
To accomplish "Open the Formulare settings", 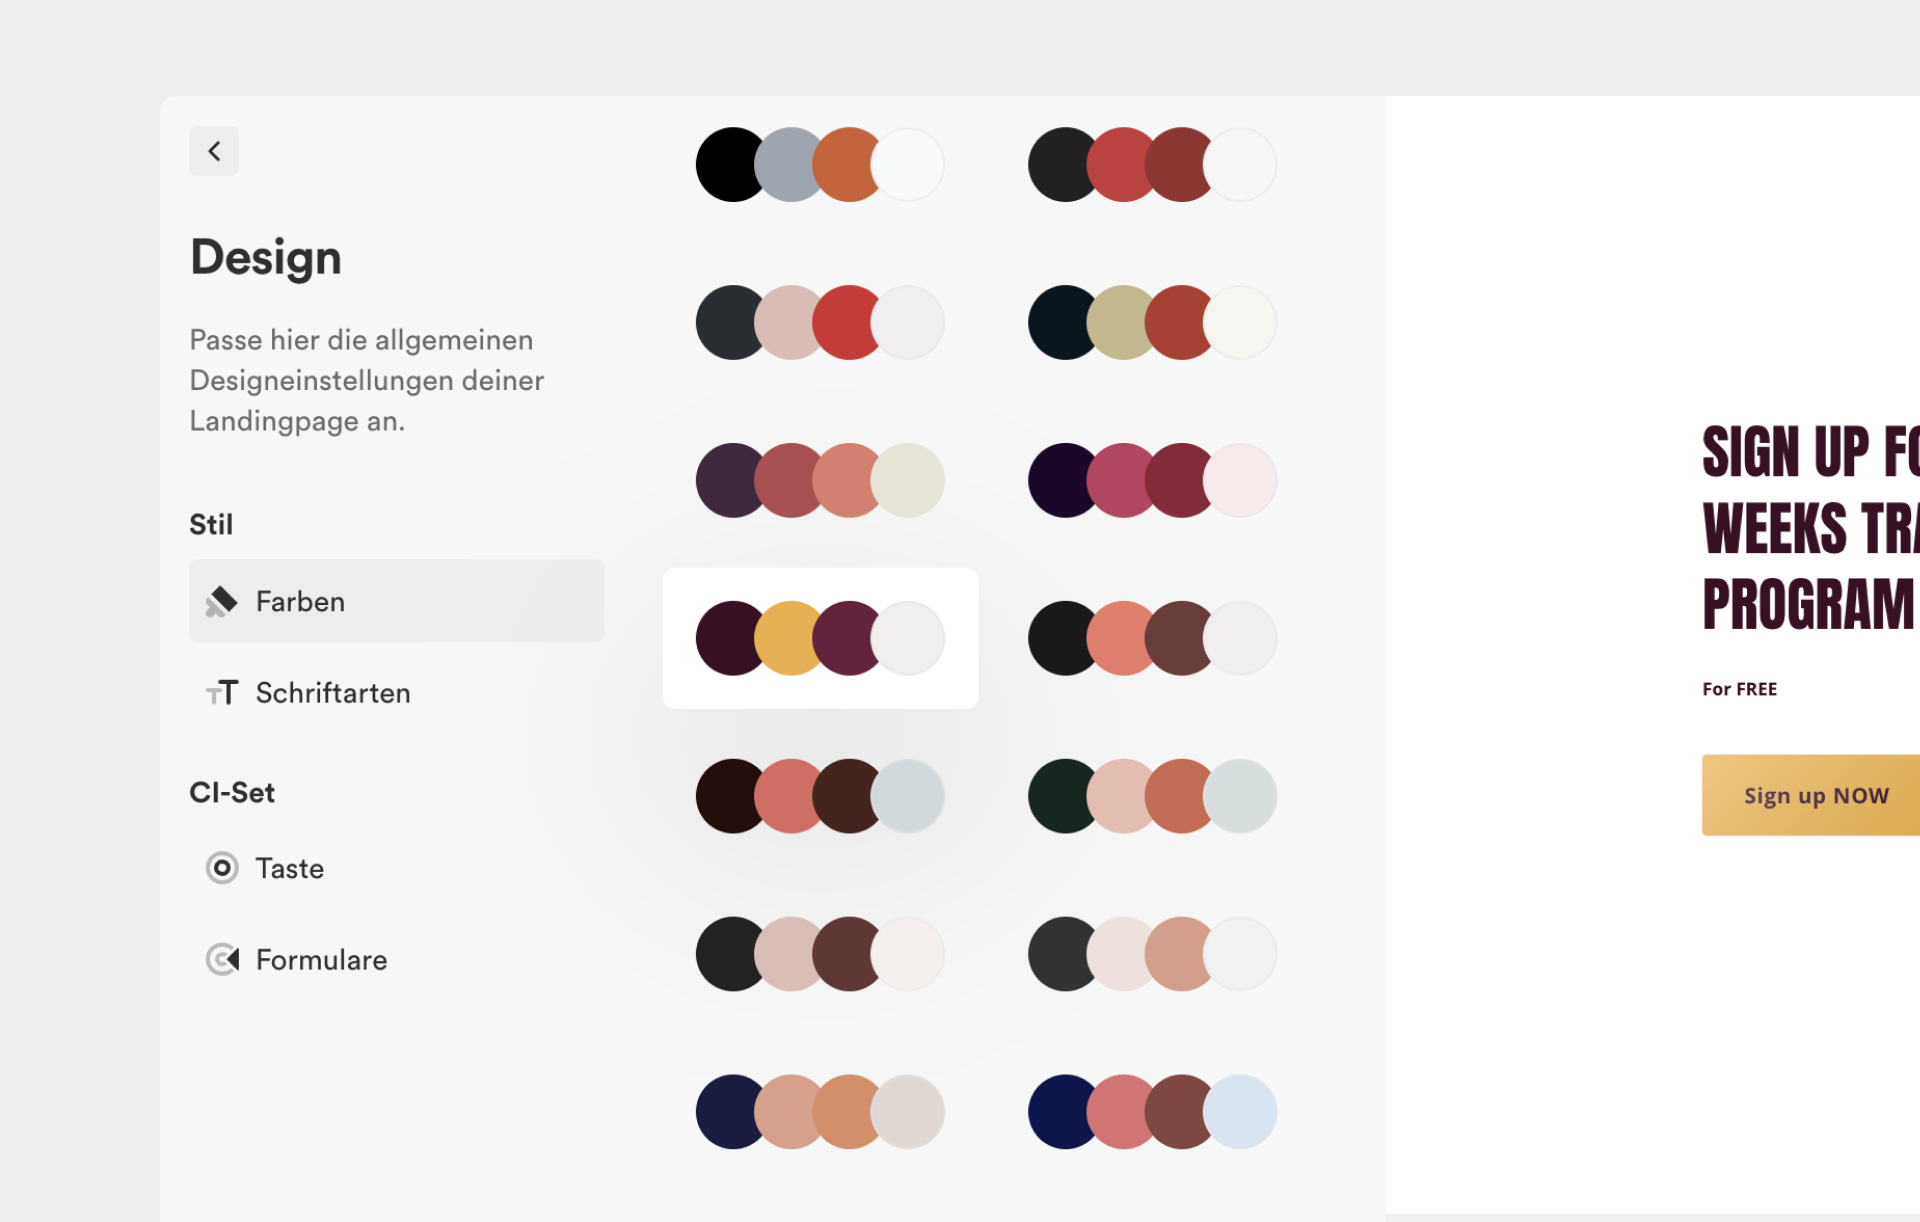I will [321, 959].
